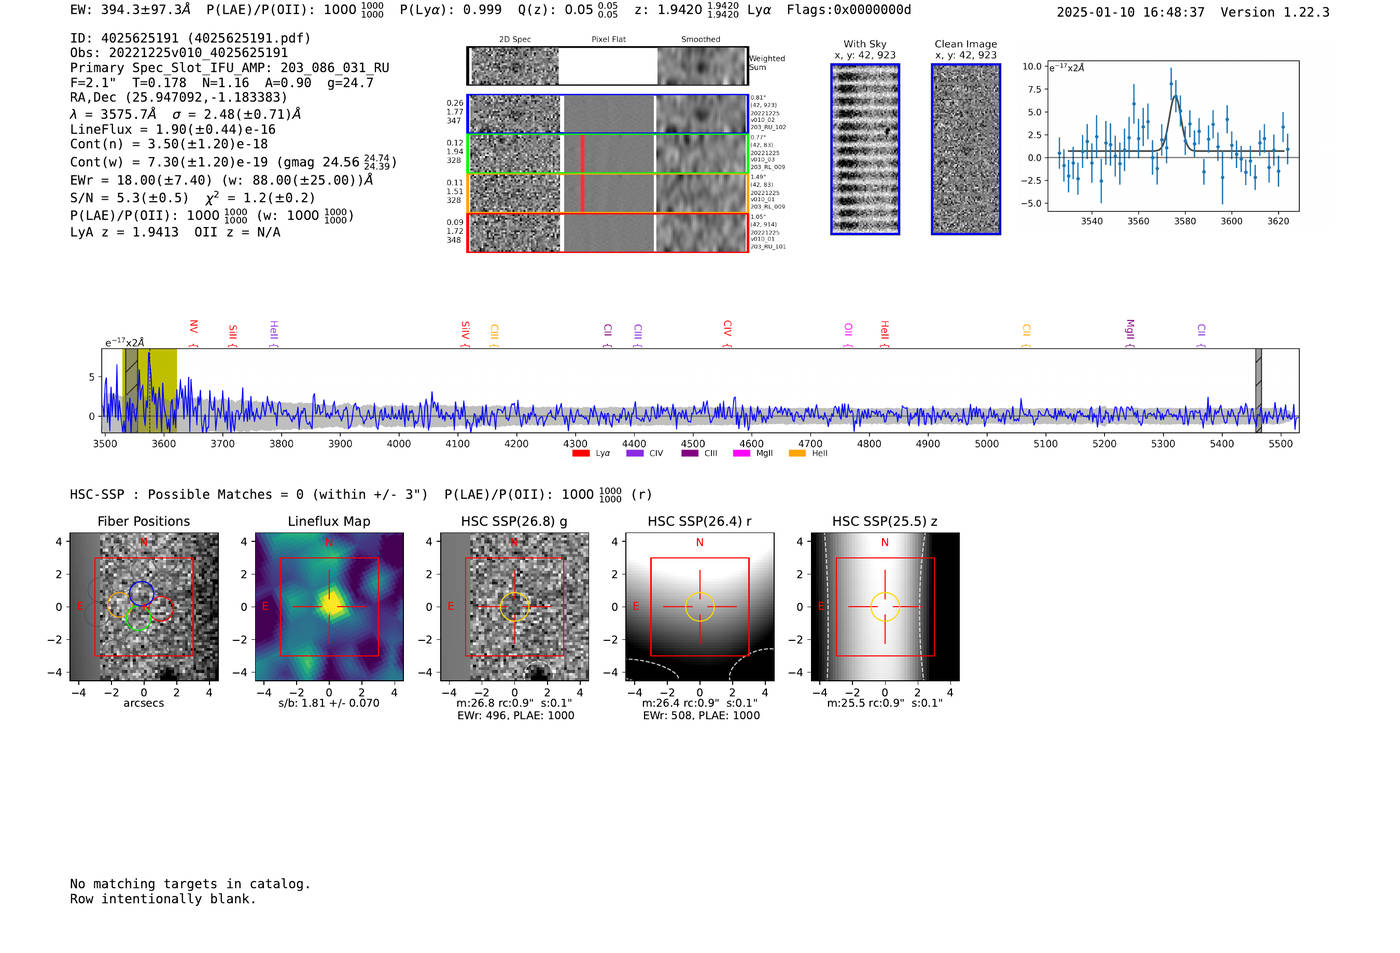Open the HSC SSP(25.5) z image

coord(885,607)
